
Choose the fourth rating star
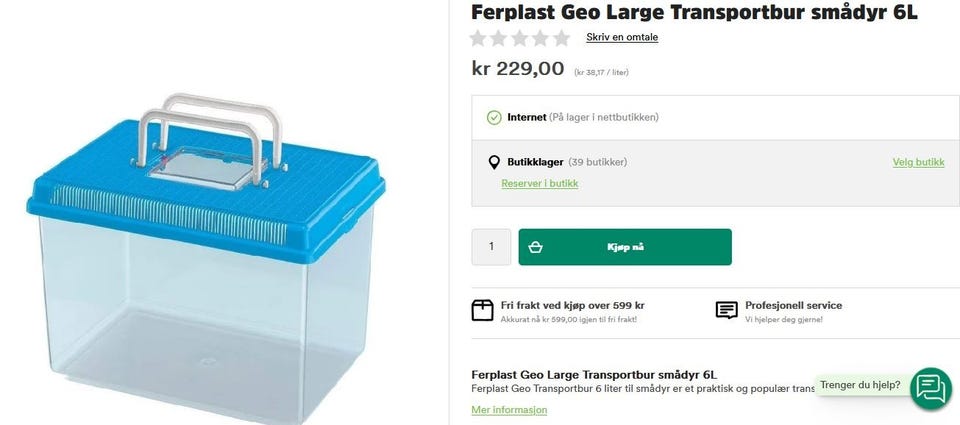click(541, 38)
